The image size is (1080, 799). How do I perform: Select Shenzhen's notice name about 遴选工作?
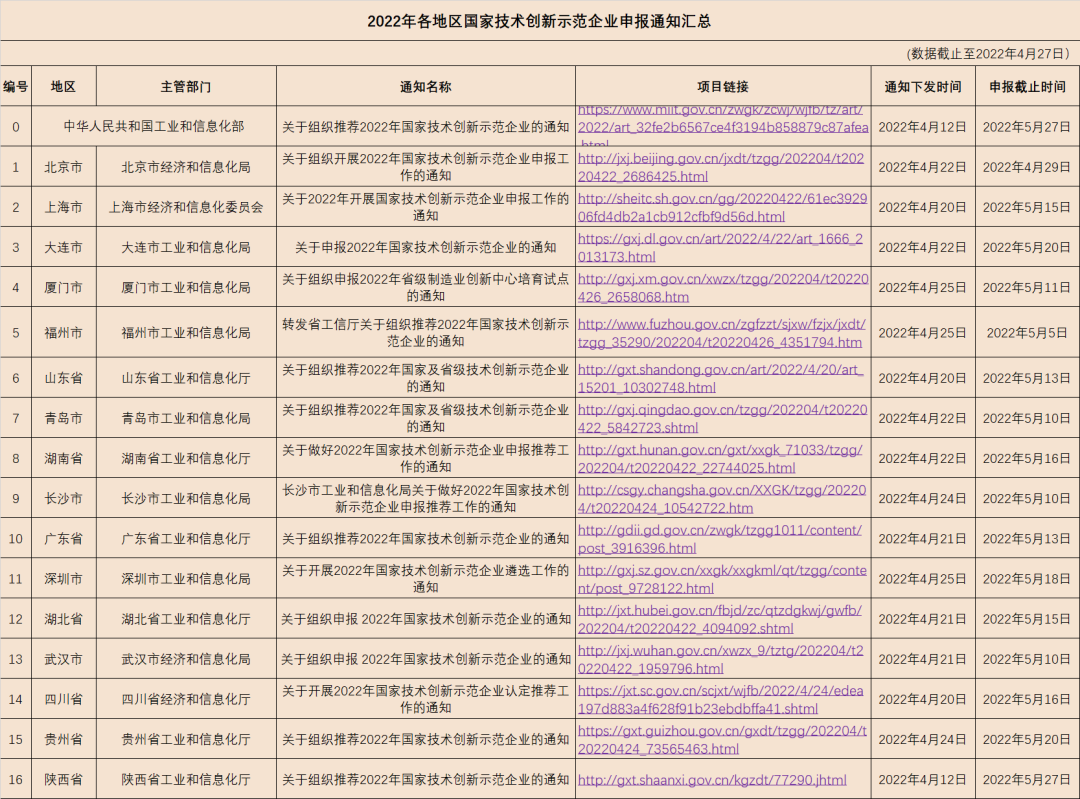pos(426,579)
